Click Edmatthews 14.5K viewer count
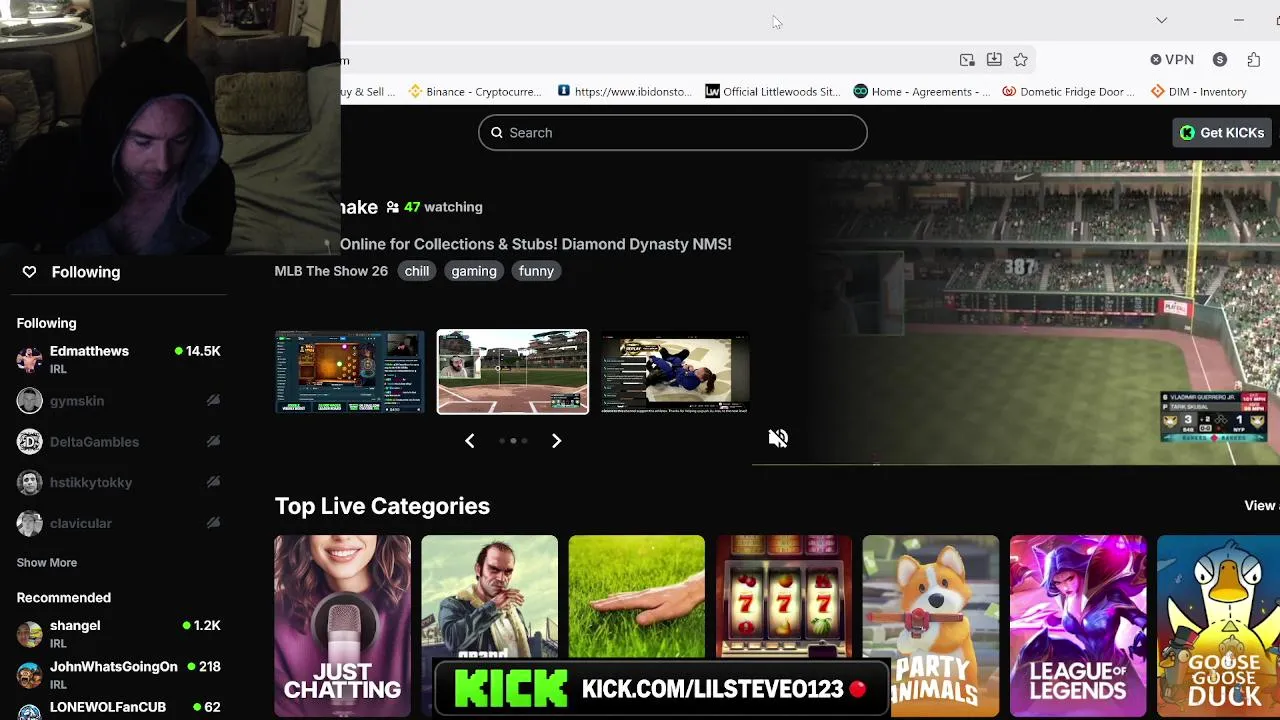1280x720 pixels. pyautogui.click(x=197, y=351)
